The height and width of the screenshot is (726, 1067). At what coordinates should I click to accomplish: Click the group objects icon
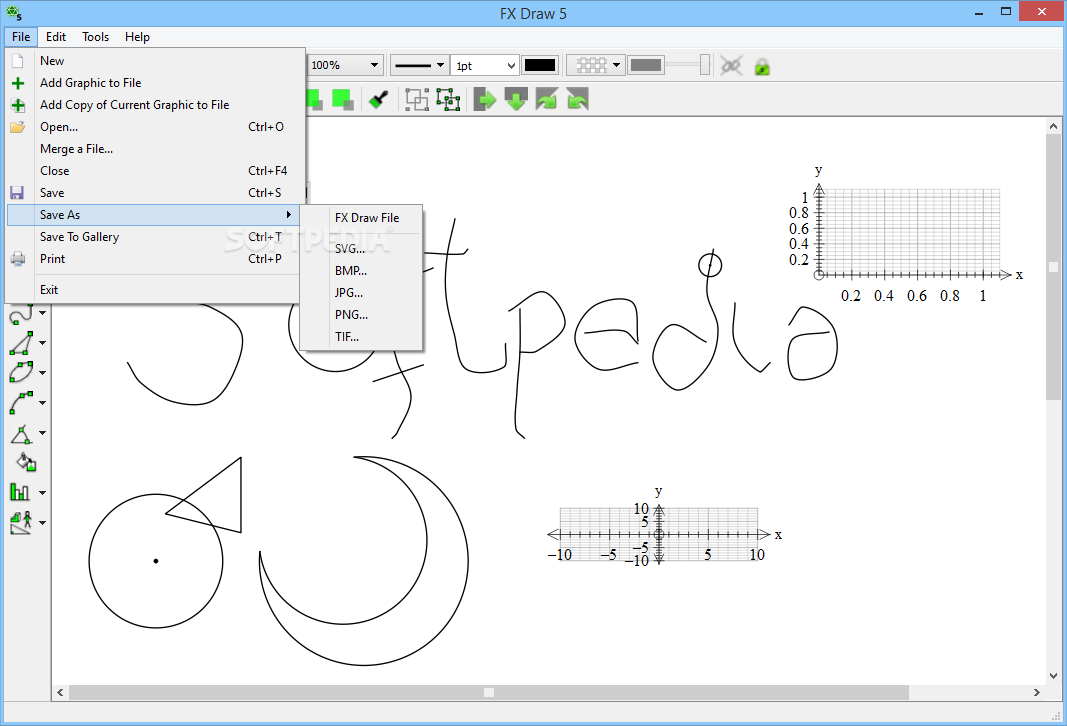click(416, 99)
